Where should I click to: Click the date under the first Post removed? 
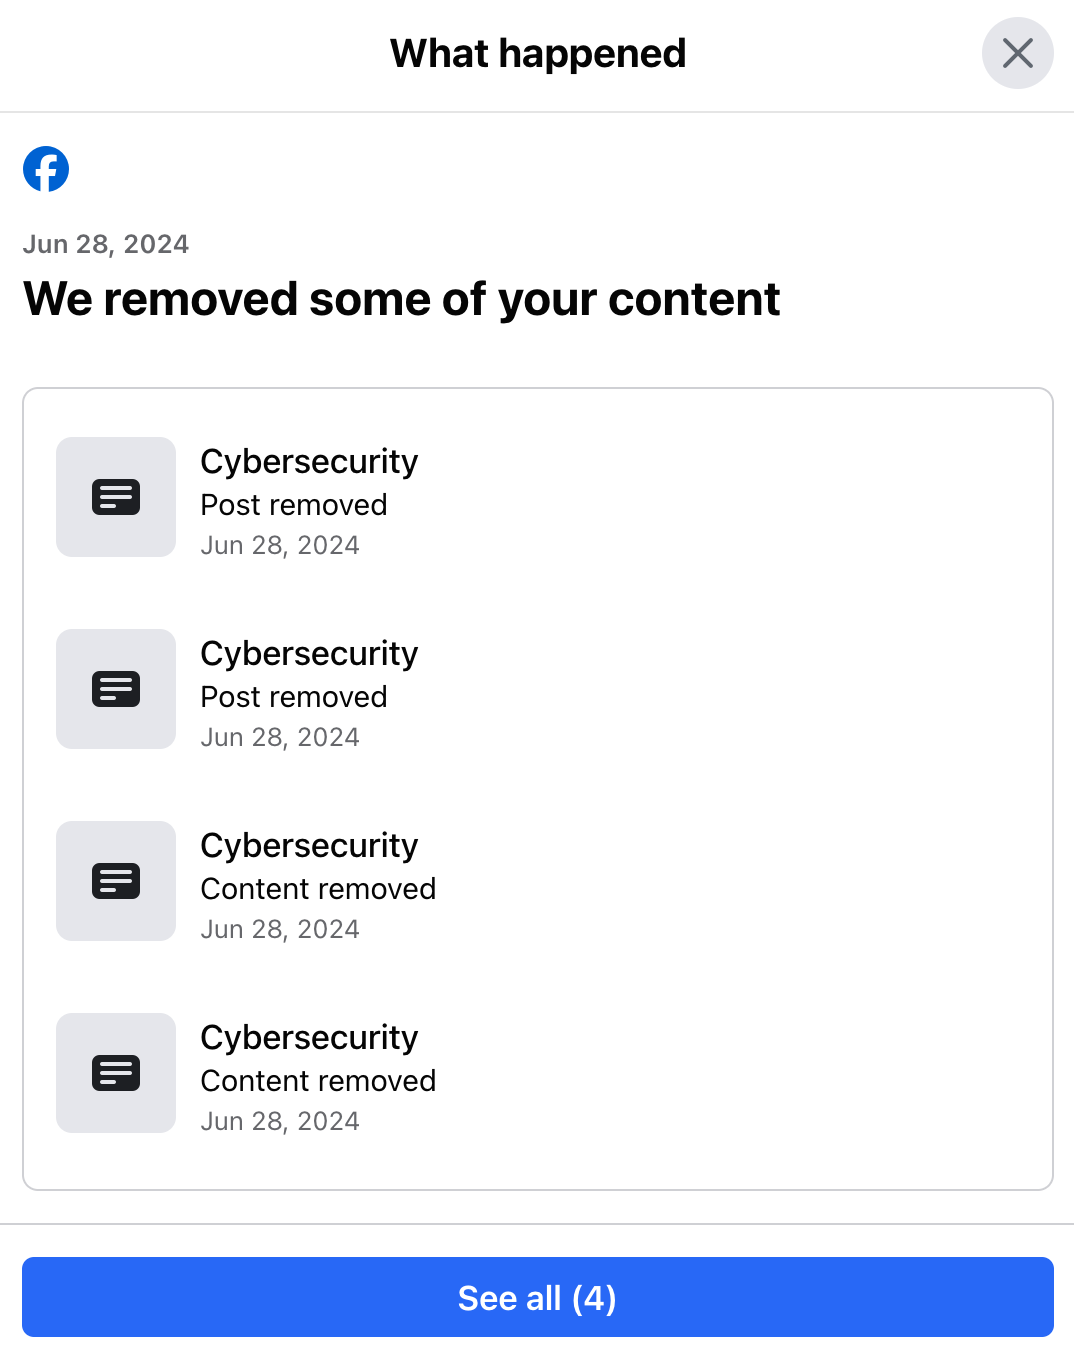coord(280,545)
